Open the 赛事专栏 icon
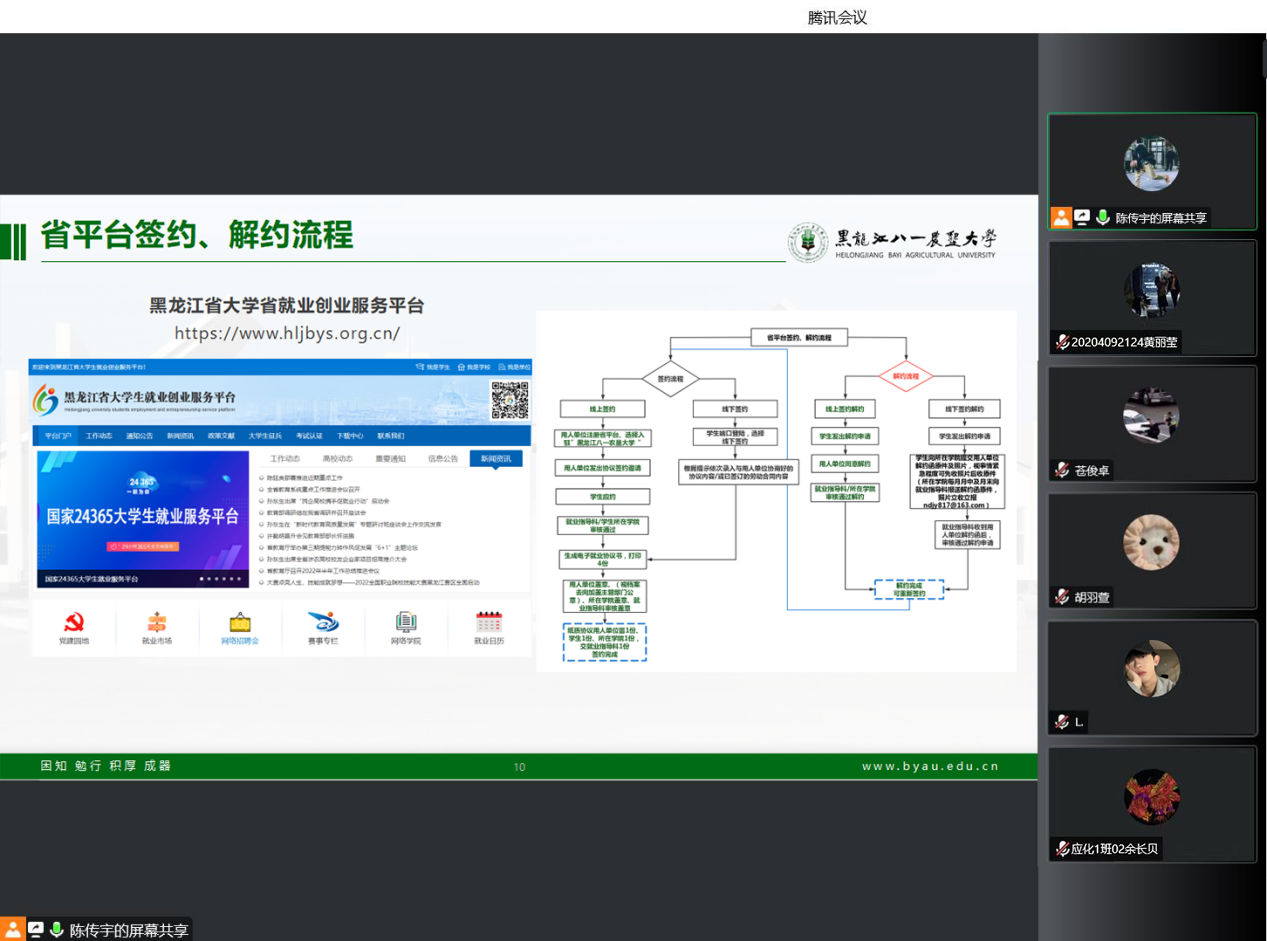This screenshot has height=941, width=1267. click(323, 622)
